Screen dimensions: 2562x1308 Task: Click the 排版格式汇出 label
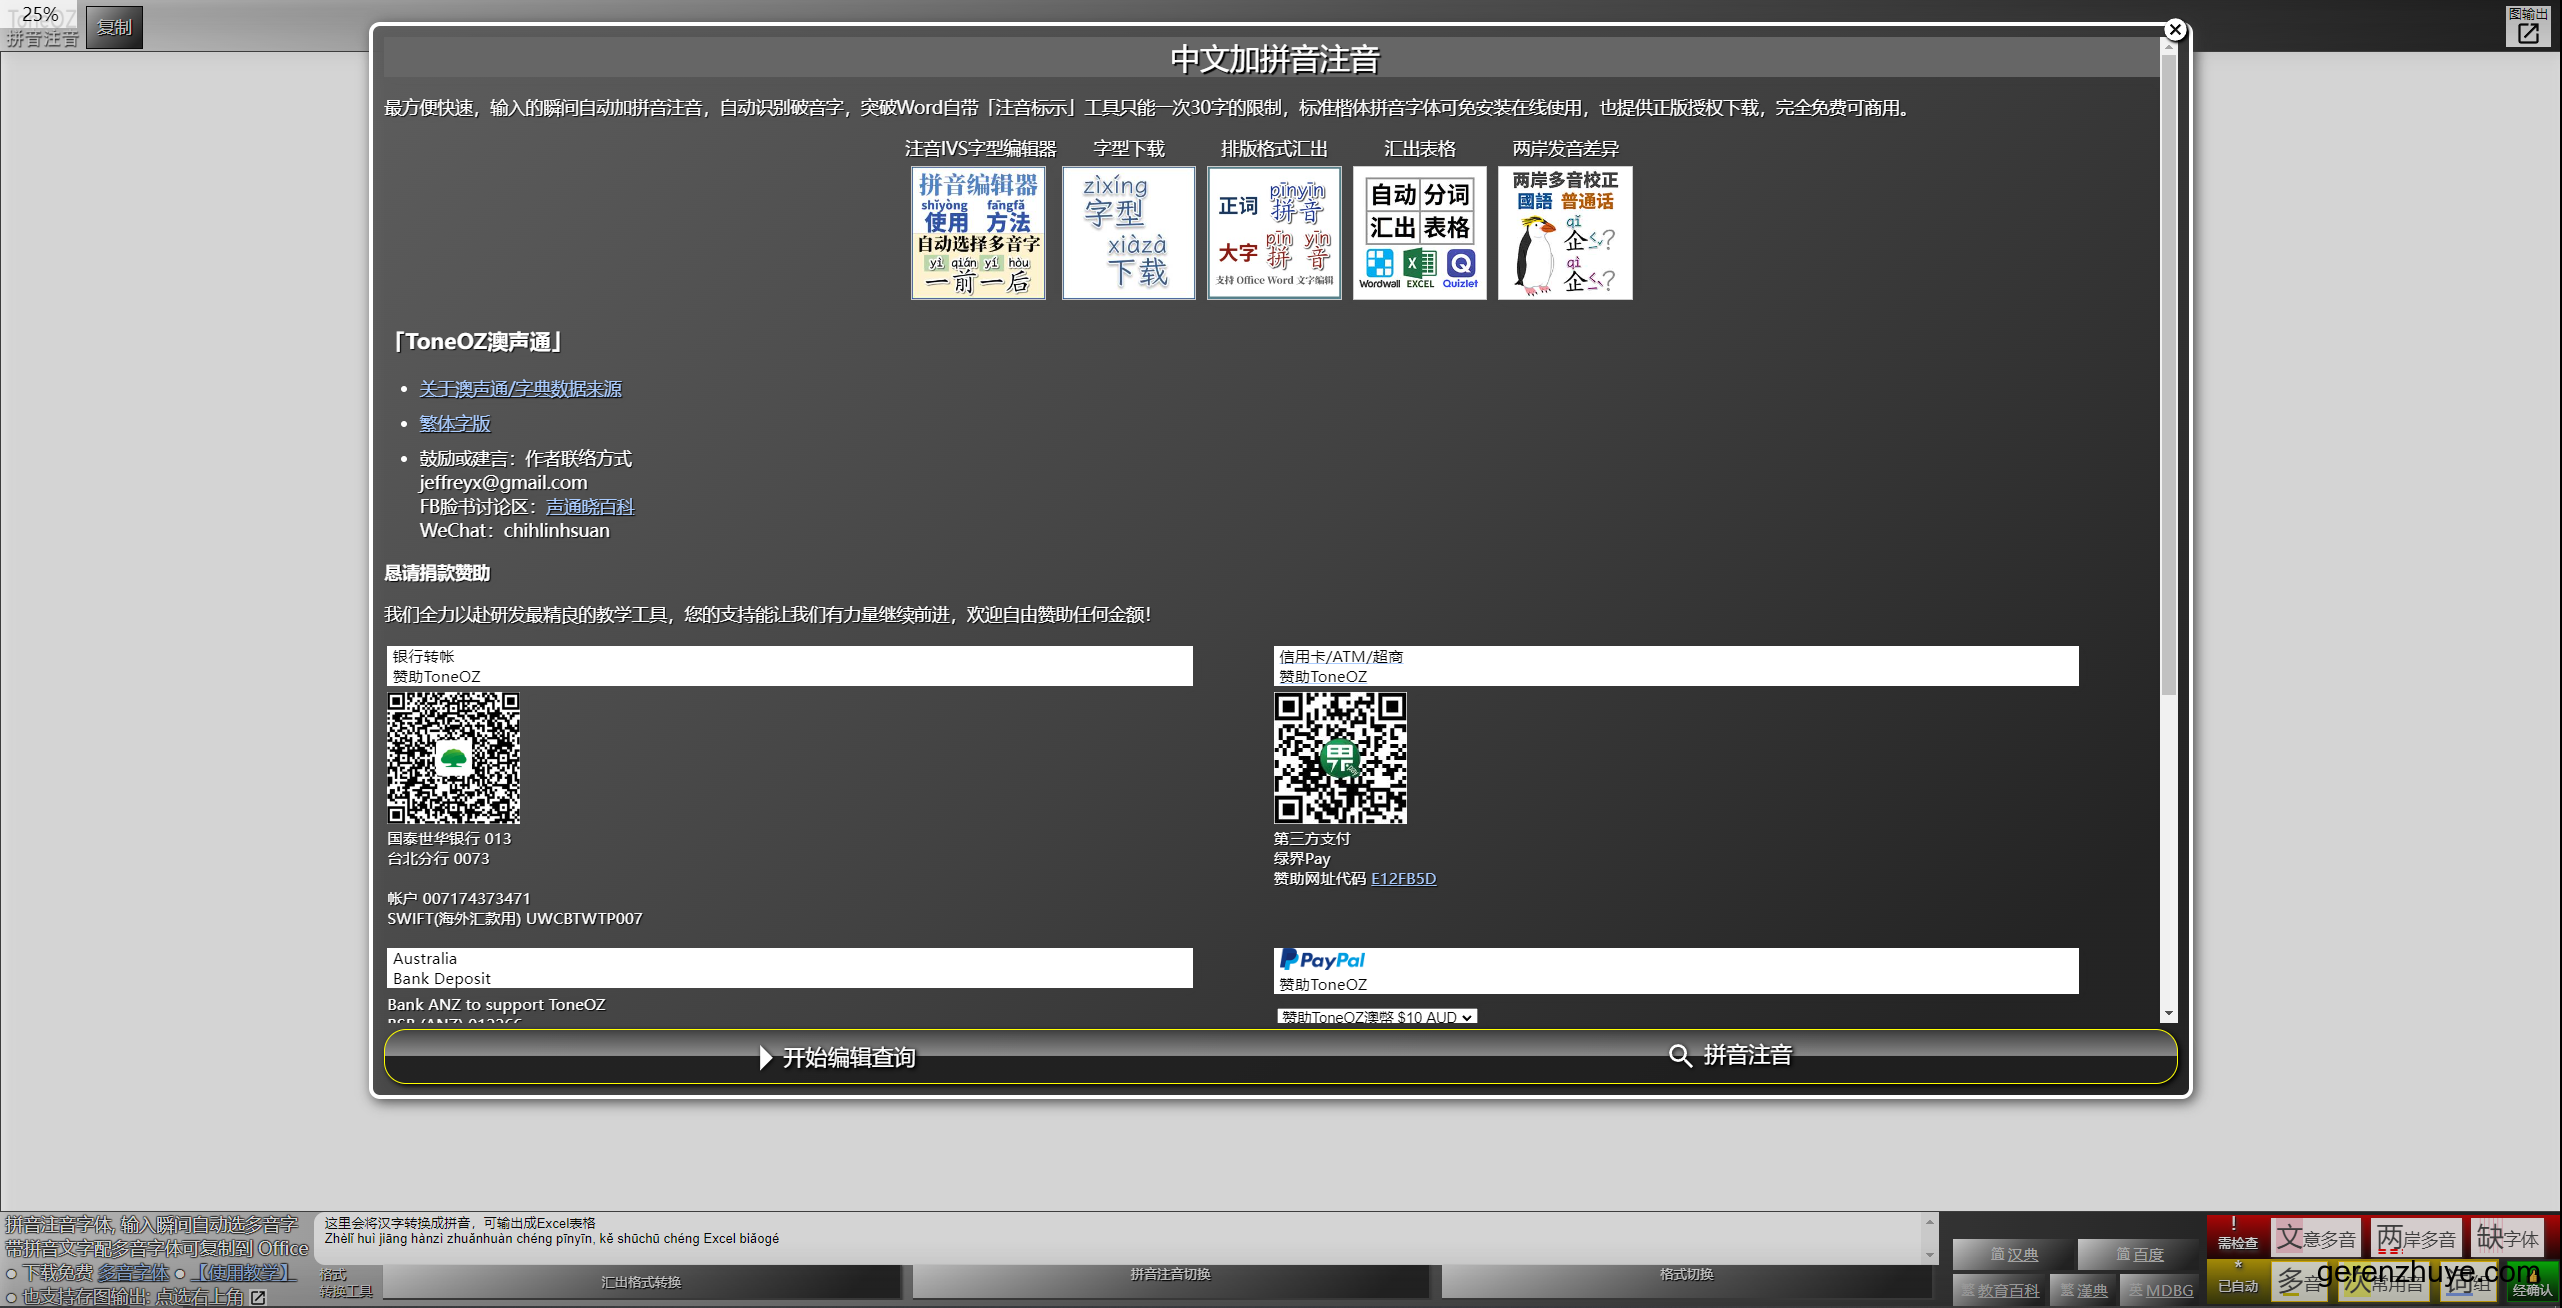point(1274,149)
